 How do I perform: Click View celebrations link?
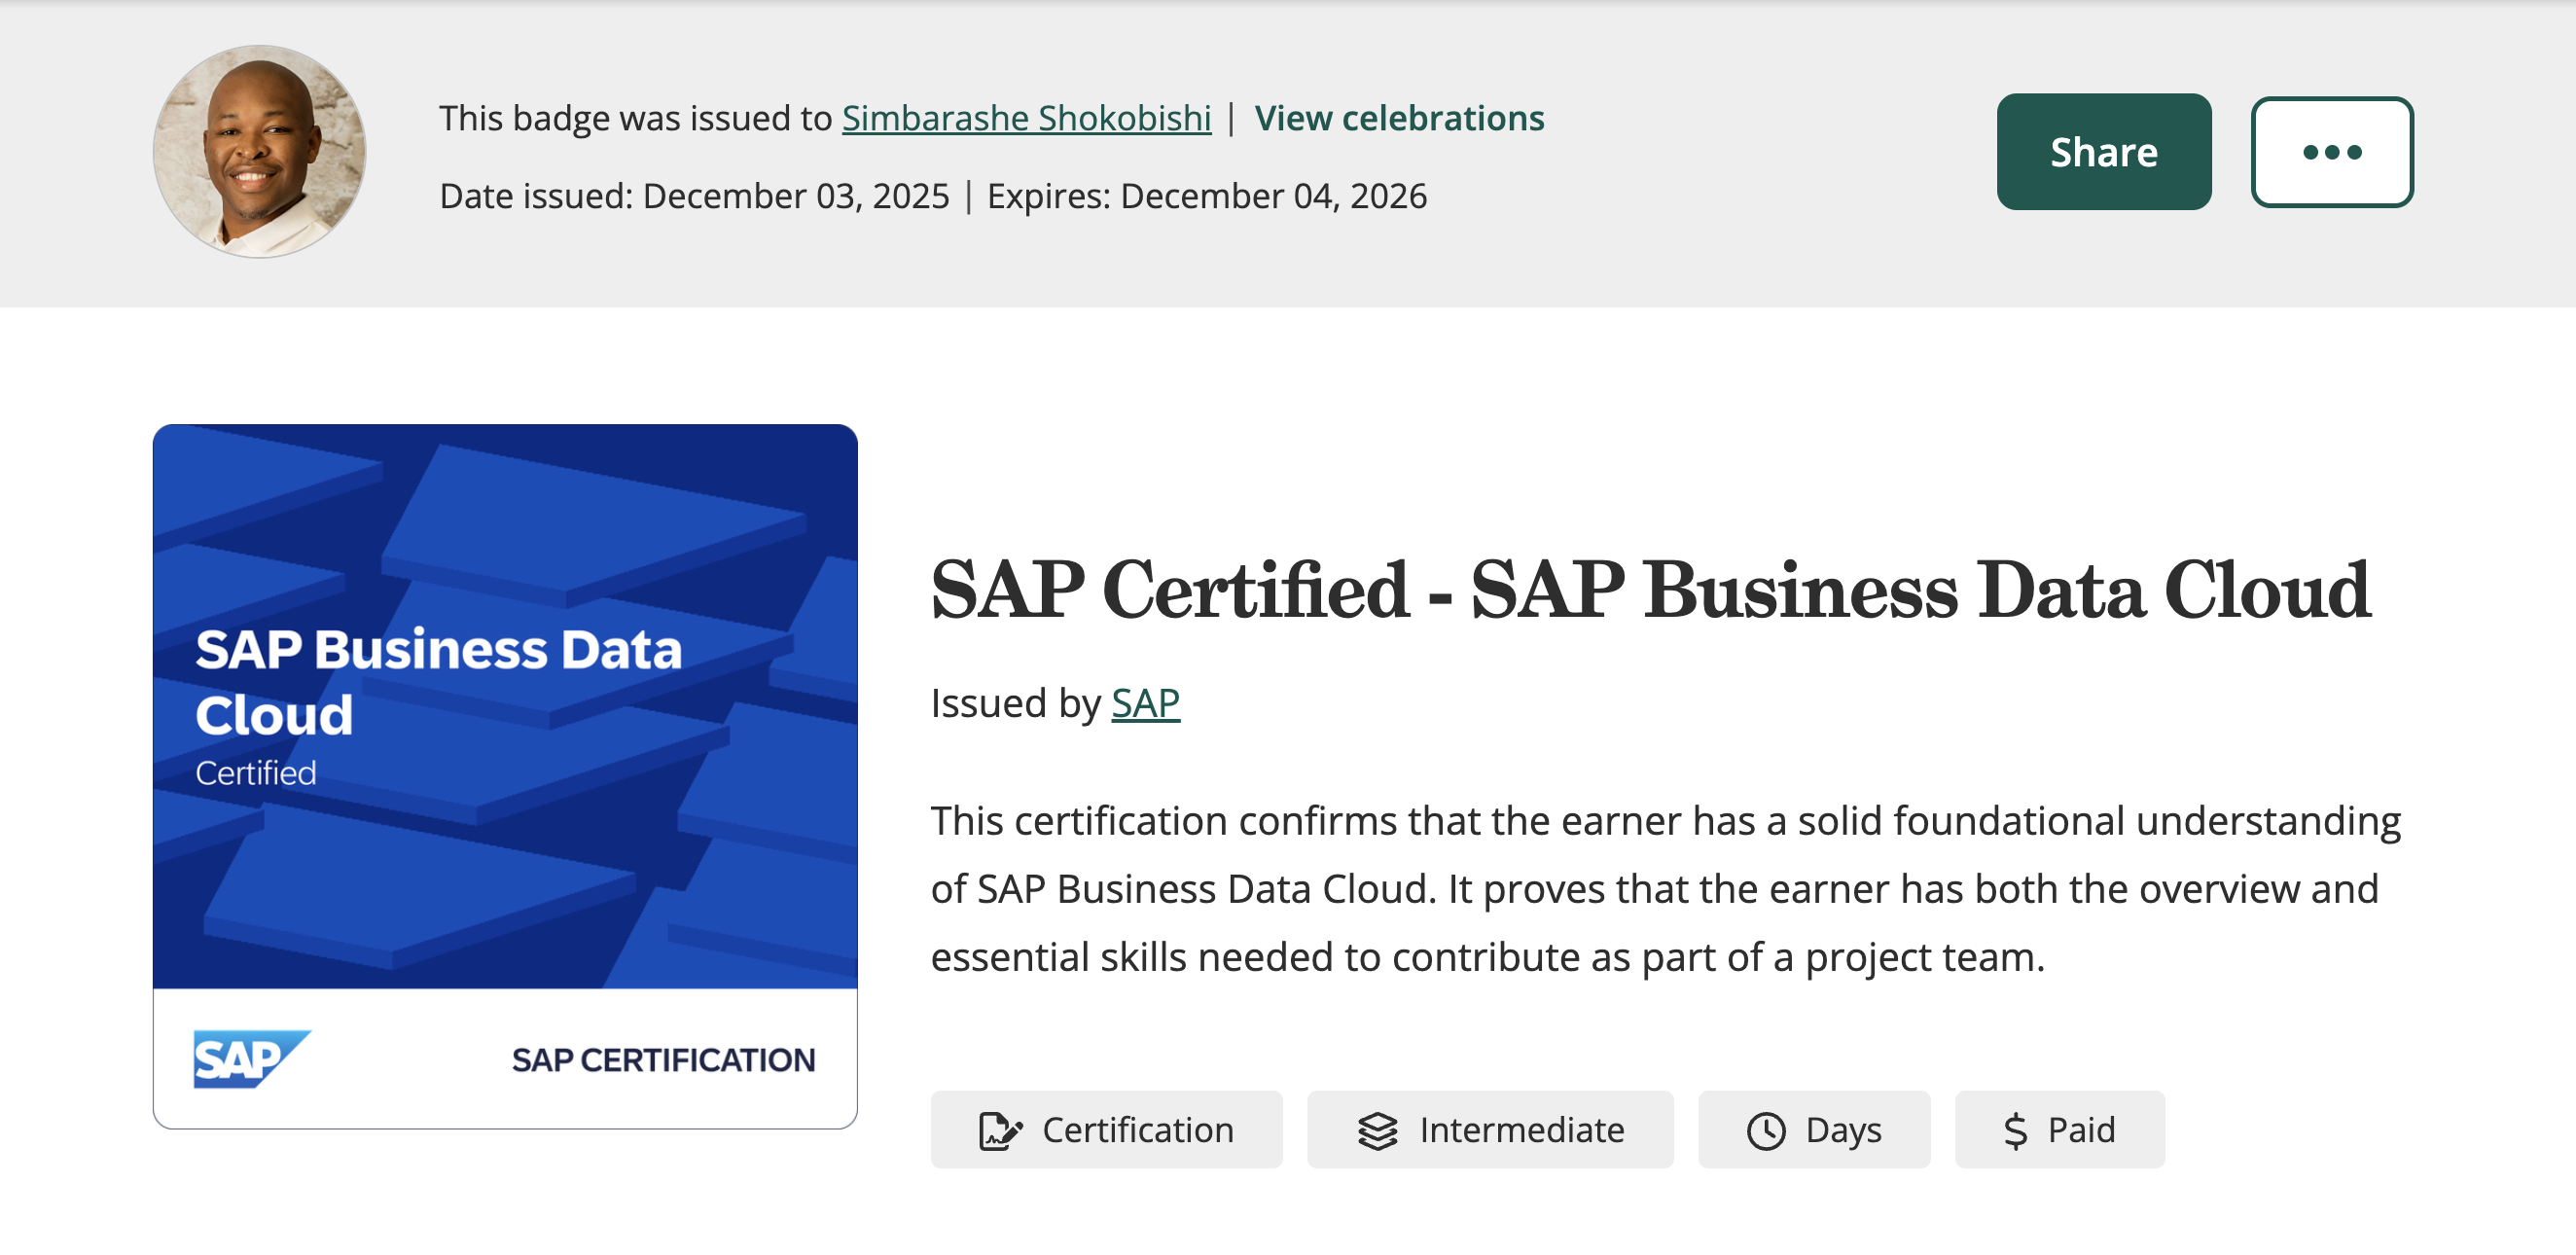1398,118
